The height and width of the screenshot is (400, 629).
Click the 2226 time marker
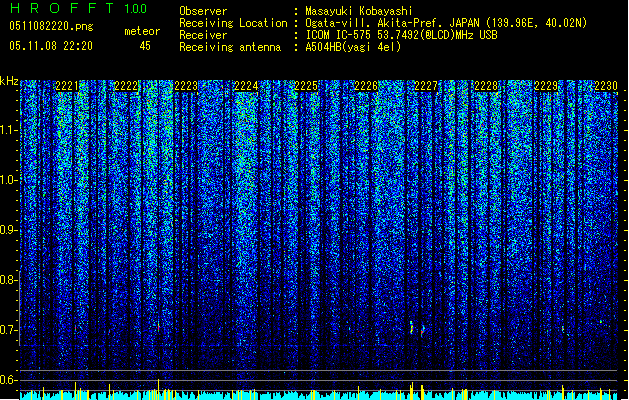(366, 86)
